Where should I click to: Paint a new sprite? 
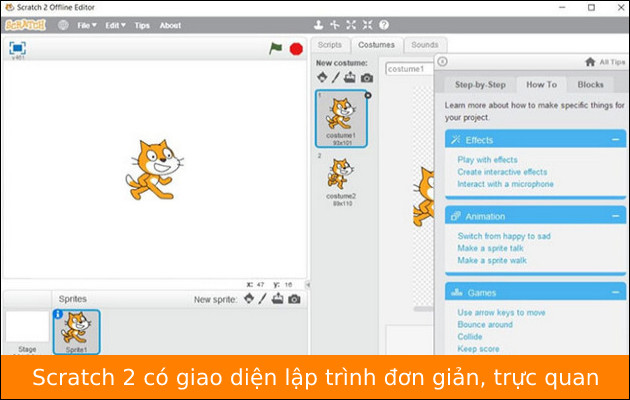262,299
